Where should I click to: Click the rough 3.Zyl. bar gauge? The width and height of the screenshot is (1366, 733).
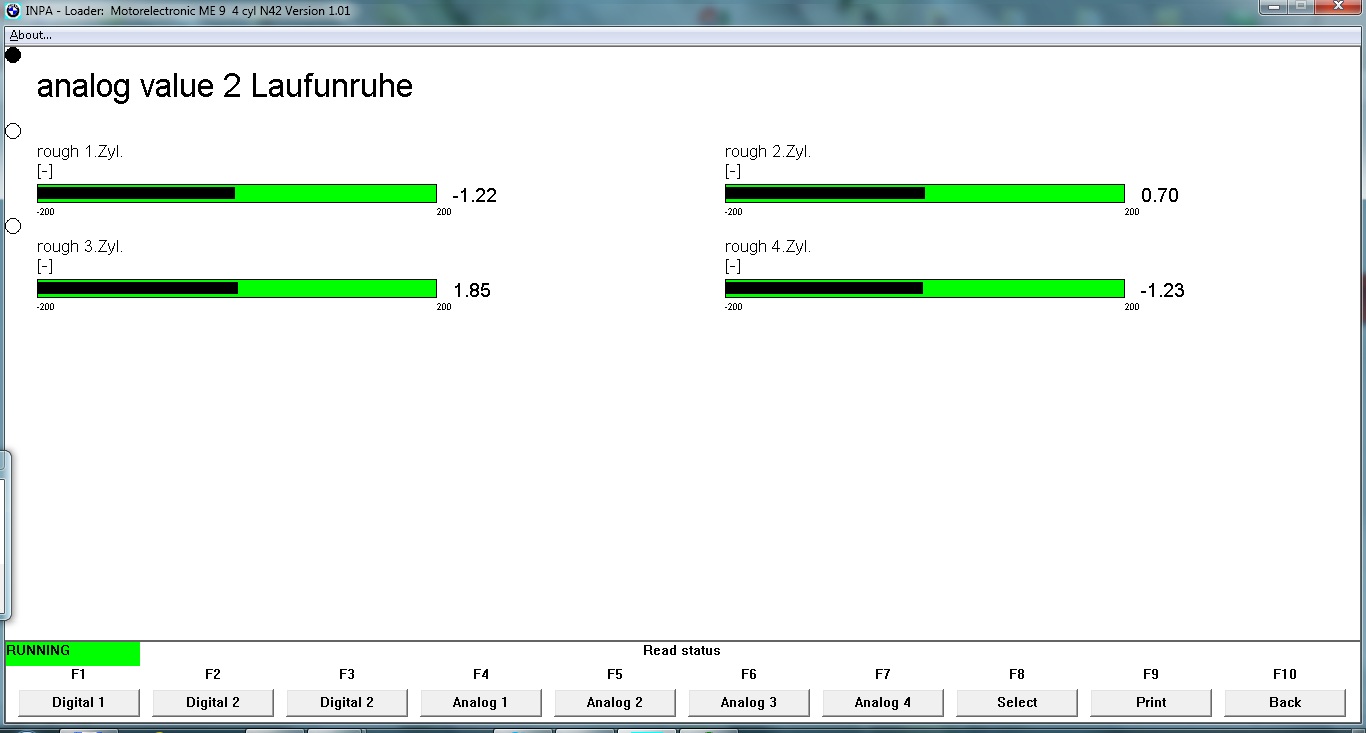(237, 288)
